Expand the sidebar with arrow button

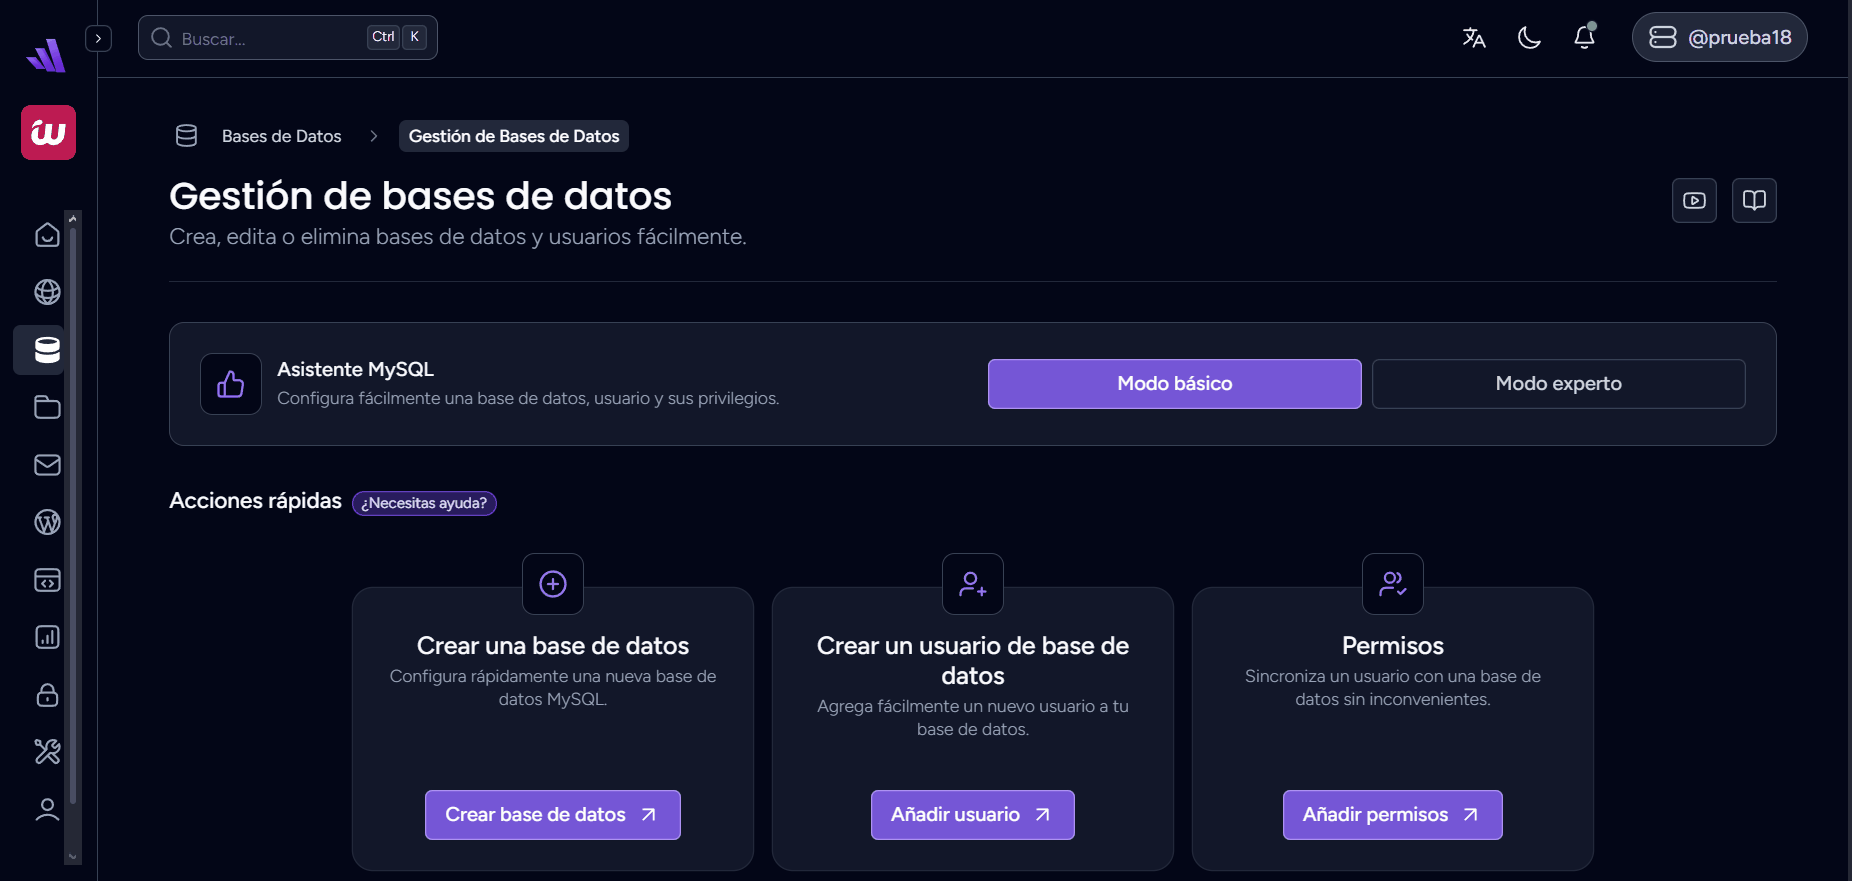pos(98,38)
